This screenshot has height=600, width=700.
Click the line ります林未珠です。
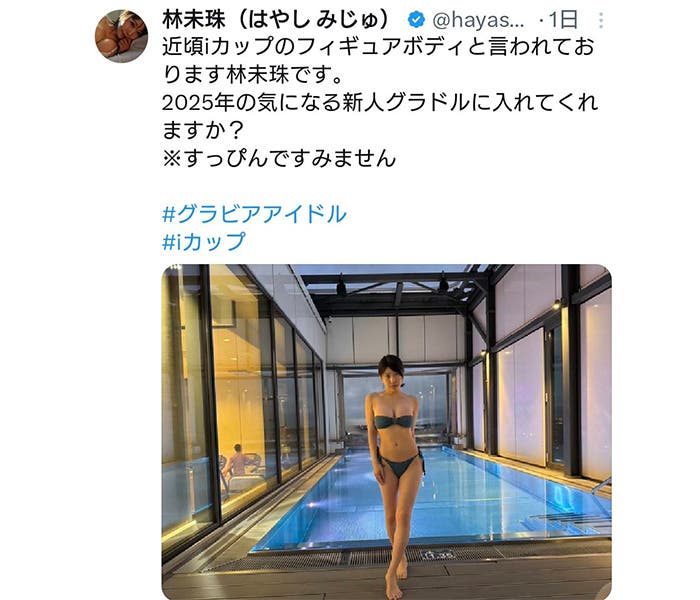[253, 75]
